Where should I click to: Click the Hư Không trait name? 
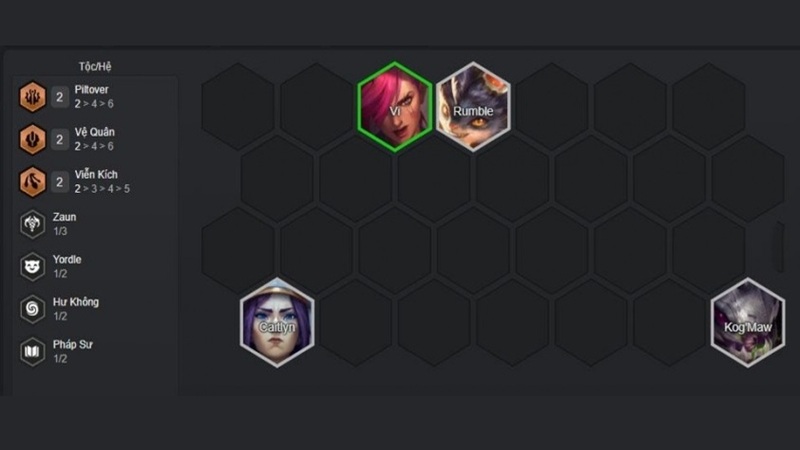[x=76, y=302]
